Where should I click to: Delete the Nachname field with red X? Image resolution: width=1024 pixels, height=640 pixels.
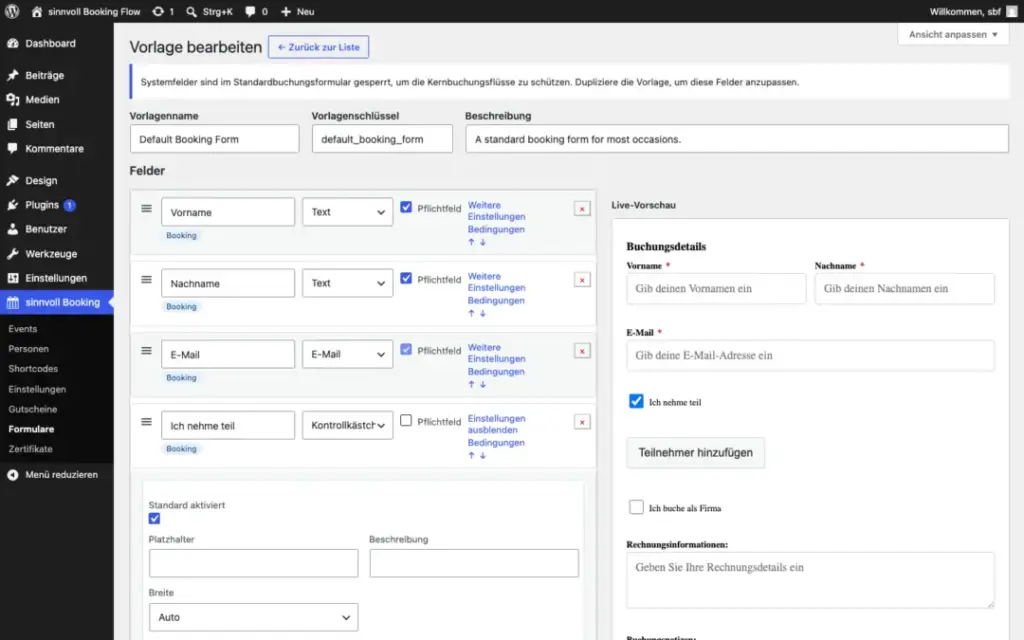[582, 280]
